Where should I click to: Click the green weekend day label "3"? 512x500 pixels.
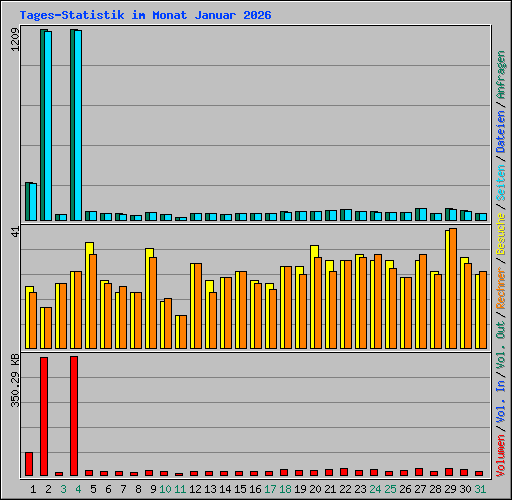pyautogui.click(x=63, y=489)
